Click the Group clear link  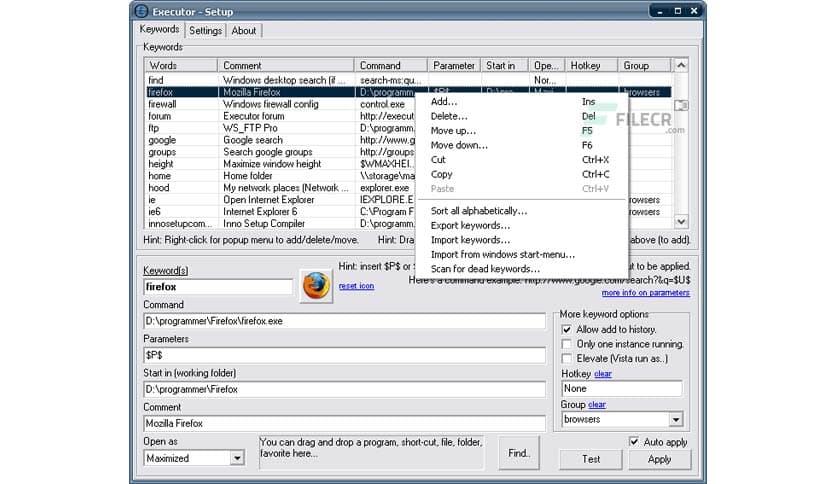click(597, 405)
